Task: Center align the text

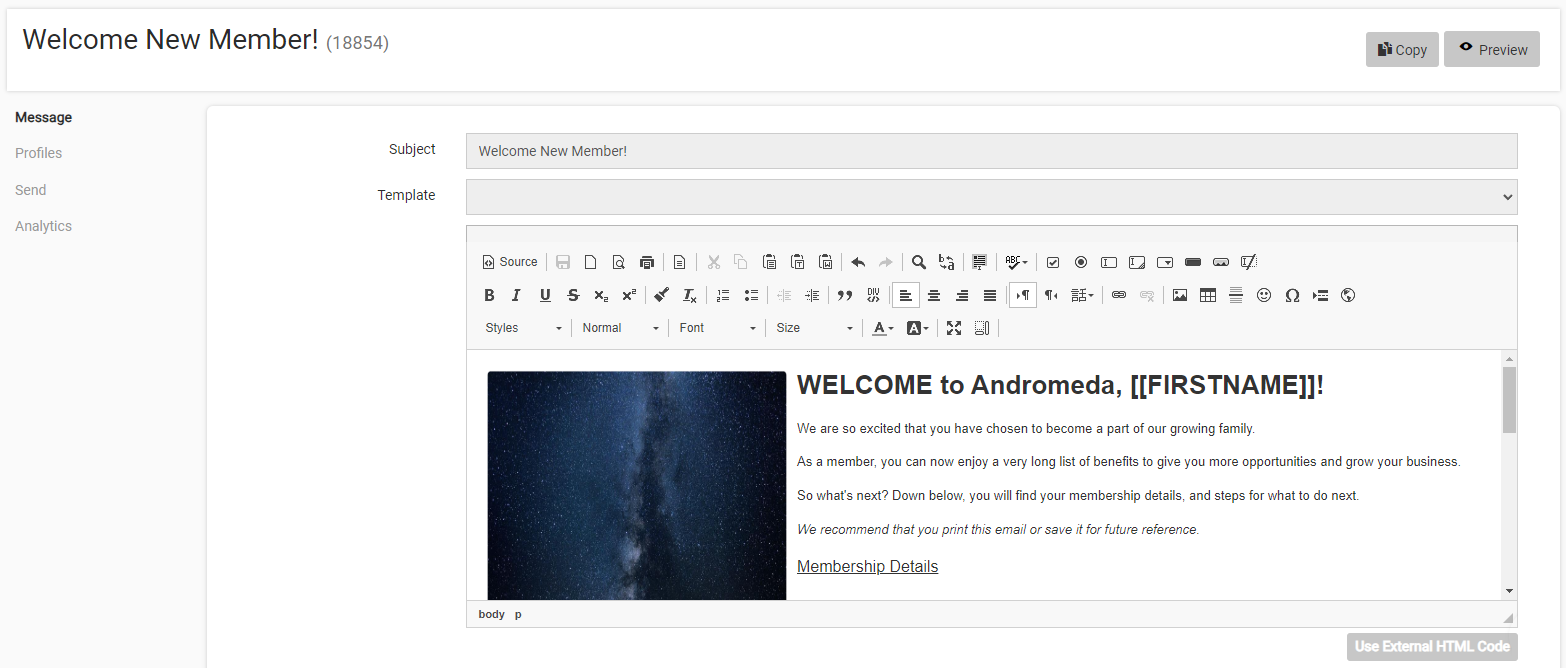Action: [x=934, y=295]
